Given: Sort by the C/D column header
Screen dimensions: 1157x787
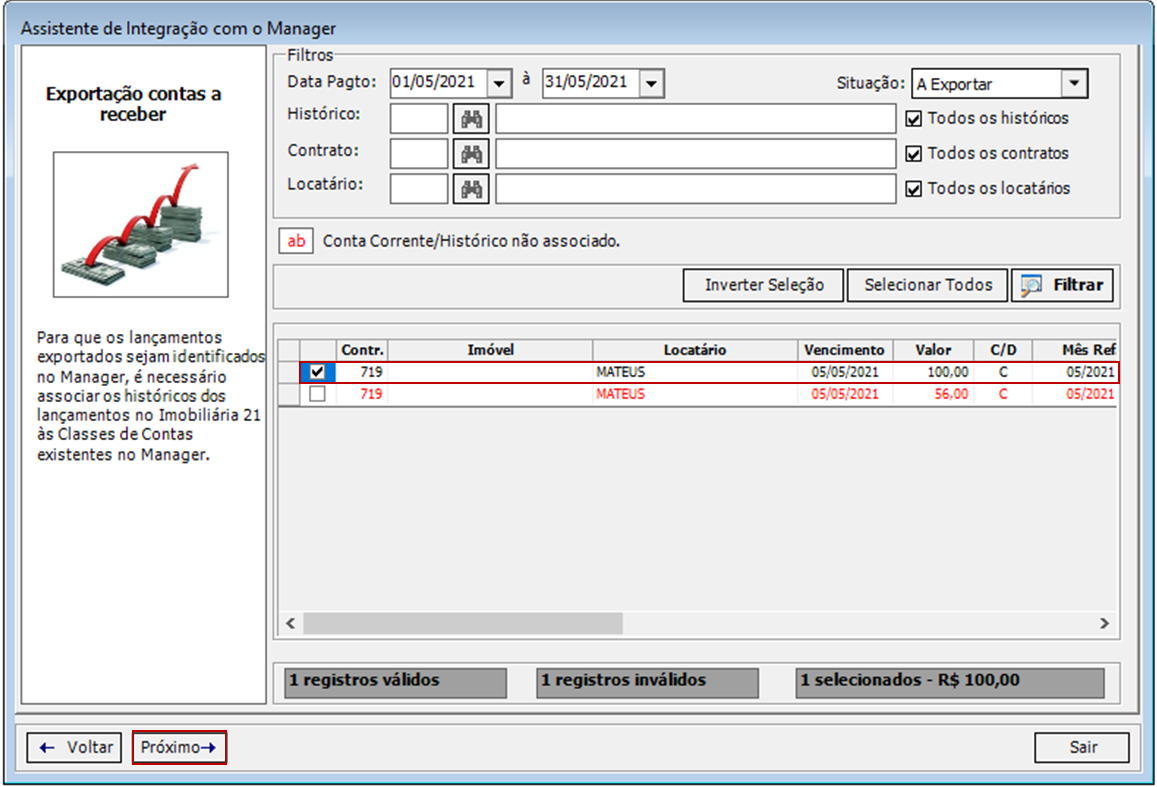Looking at the screenshot, I should coord(1003,350).
